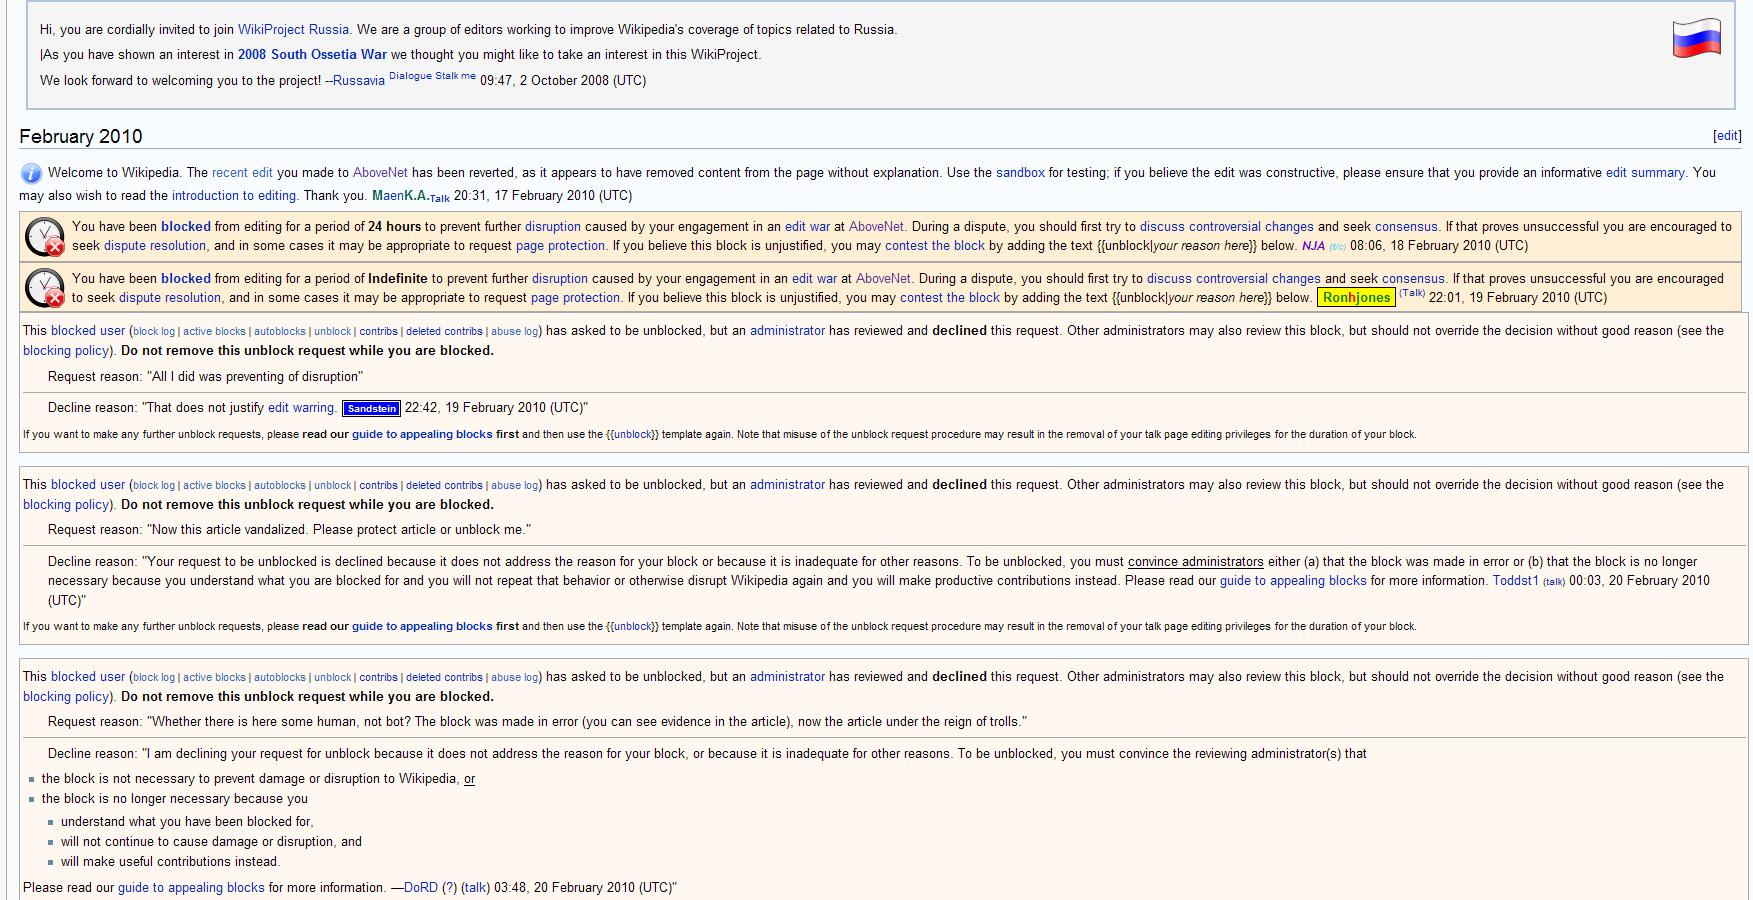The height and width of the screenshot is (900, 1753).
Task: Open the disruption link in the Indefinite block notice
Action: pos(560,279)
